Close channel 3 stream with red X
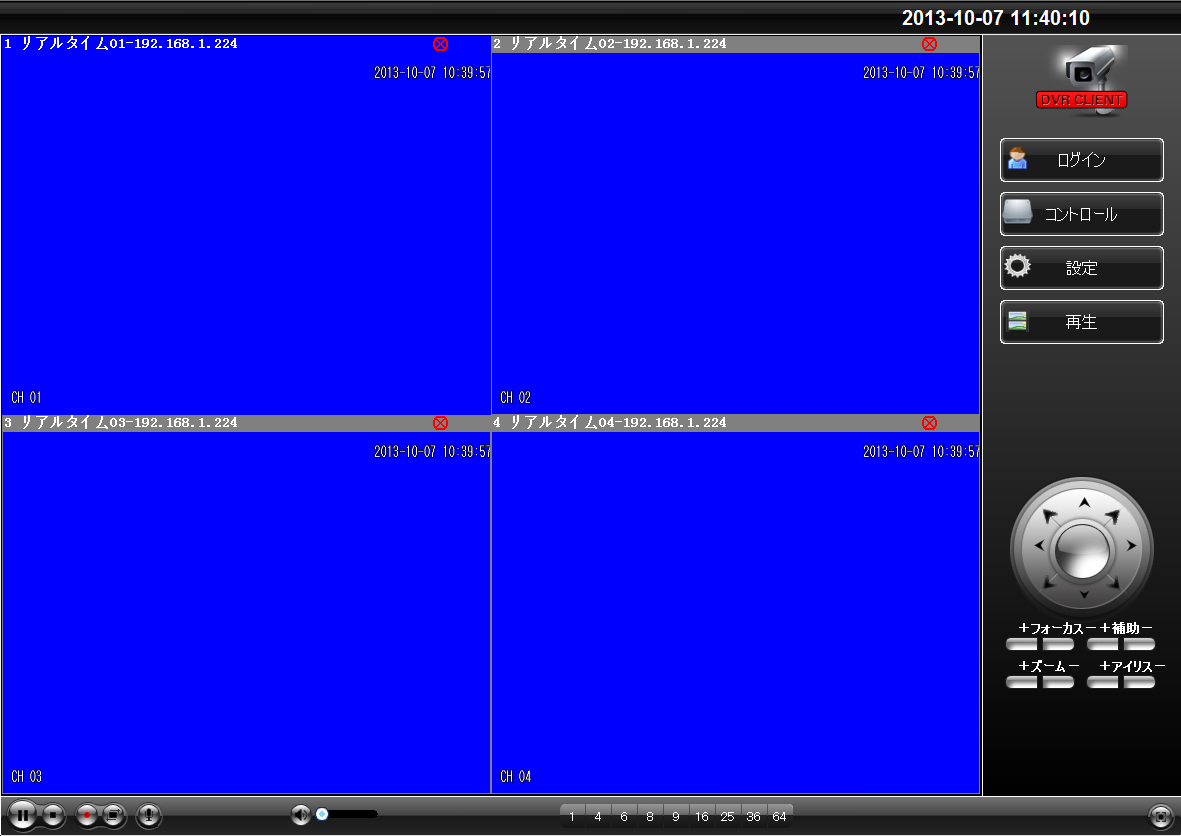The width and height of the screenshot is (1181, 836). (441, 423)
